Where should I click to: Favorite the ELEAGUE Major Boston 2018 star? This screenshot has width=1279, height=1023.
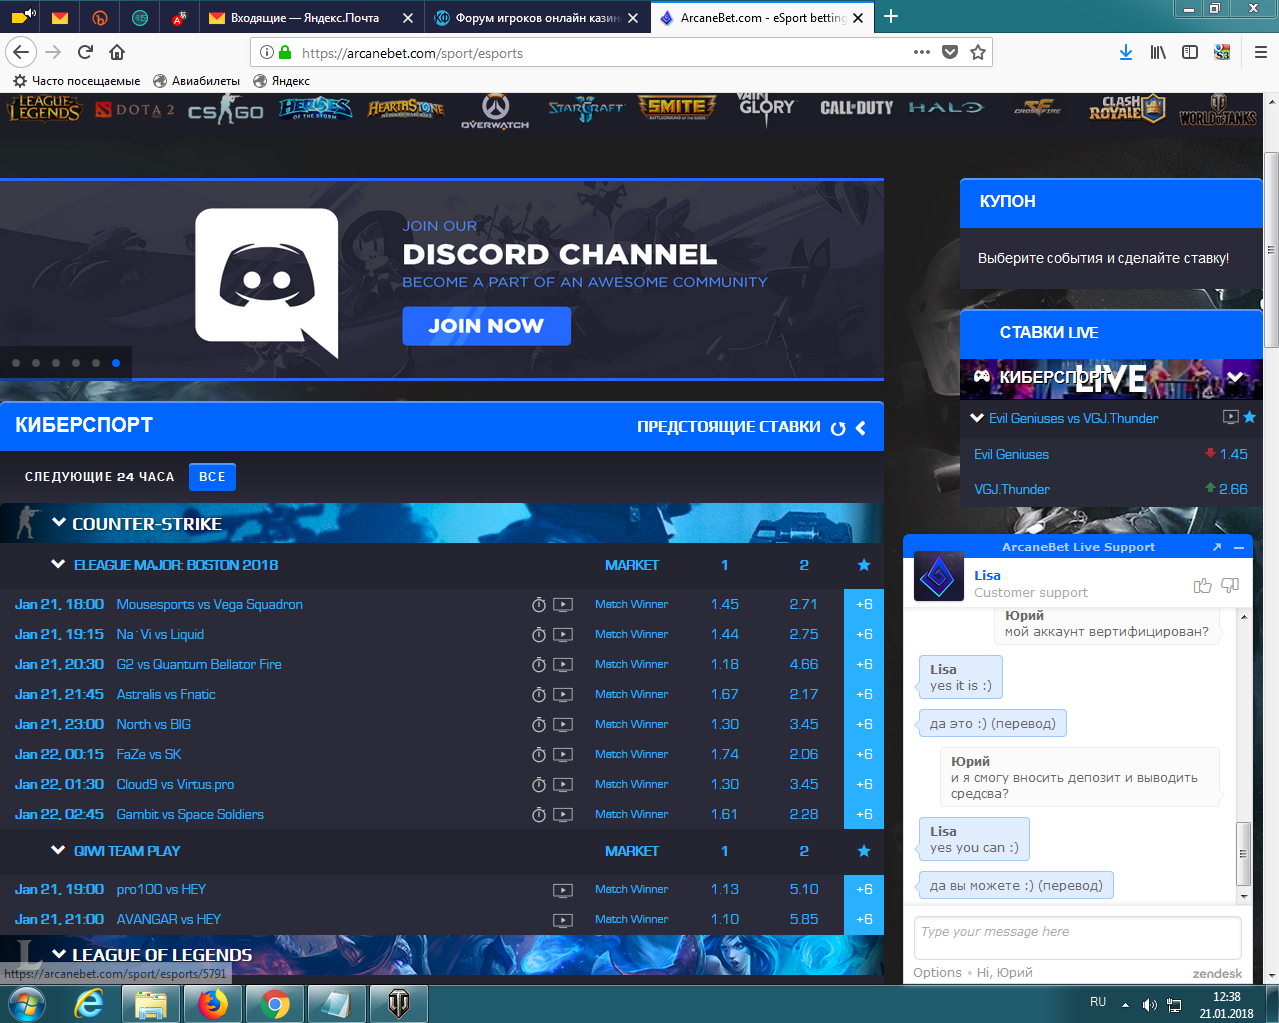[864, 565]
